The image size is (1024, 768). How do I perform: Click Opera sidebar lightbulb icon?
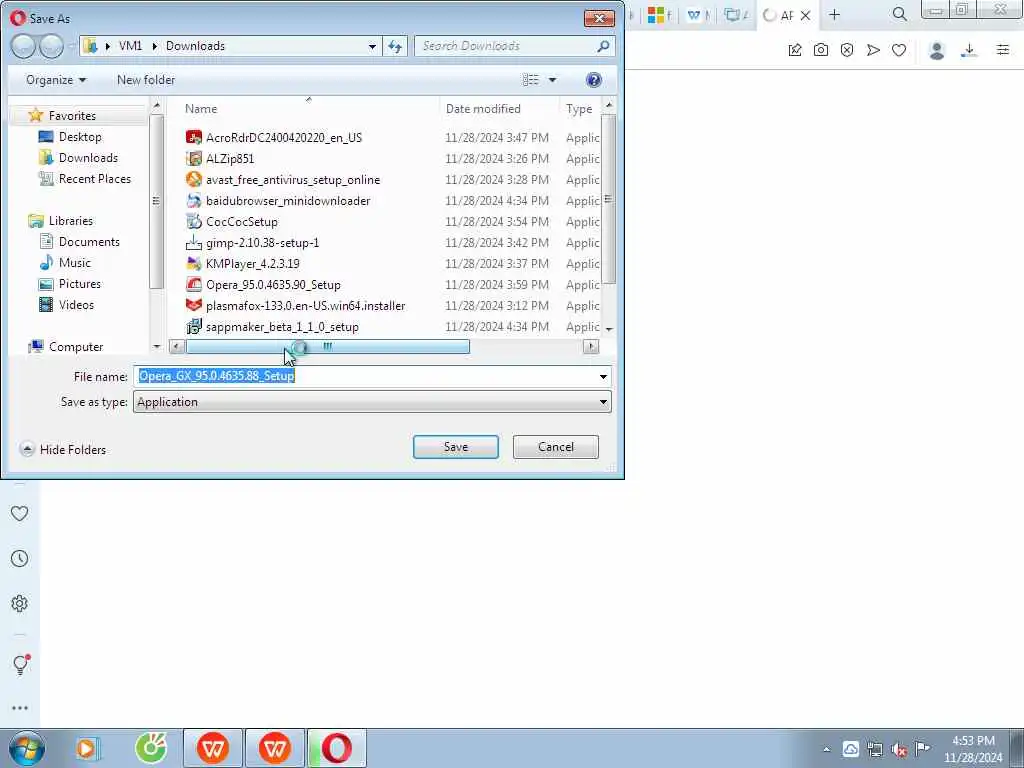click(x=20, y=664)
